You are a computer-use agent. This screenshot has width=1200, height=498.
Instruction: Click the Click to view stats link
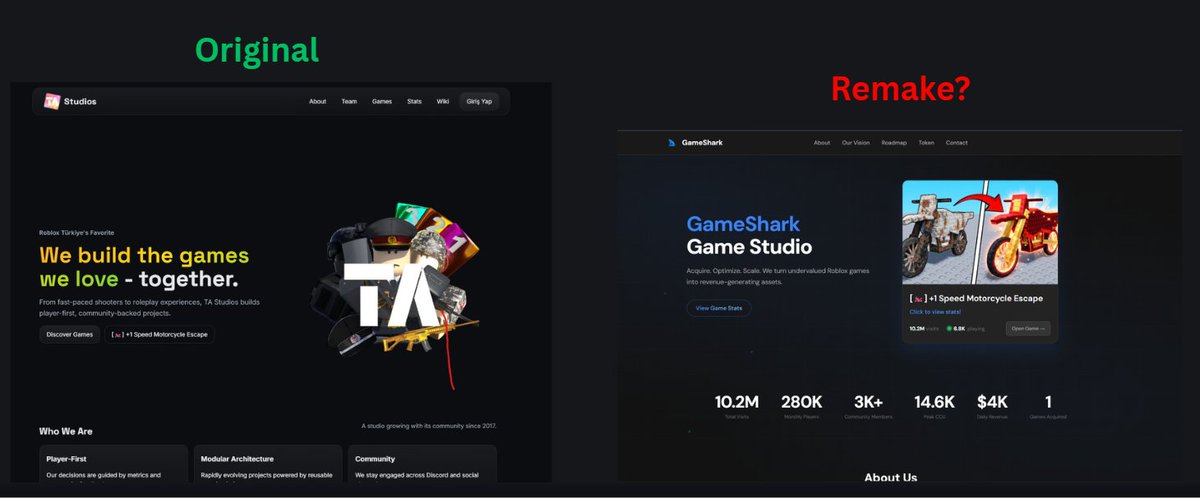(x=935, y=312)
